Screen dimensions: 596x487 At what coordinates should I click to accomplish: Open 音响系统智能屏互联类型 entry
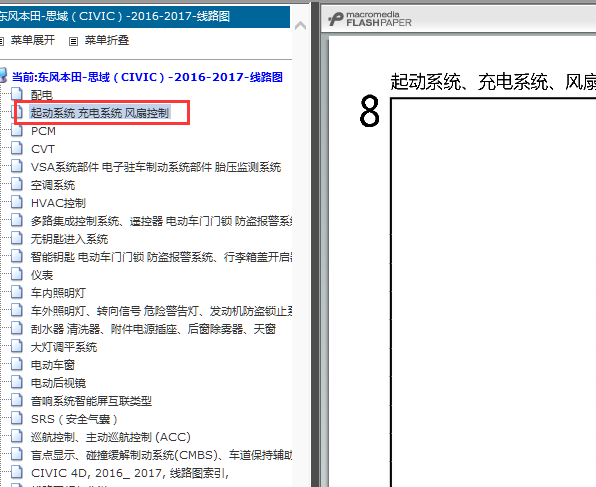tap(91, 401)
